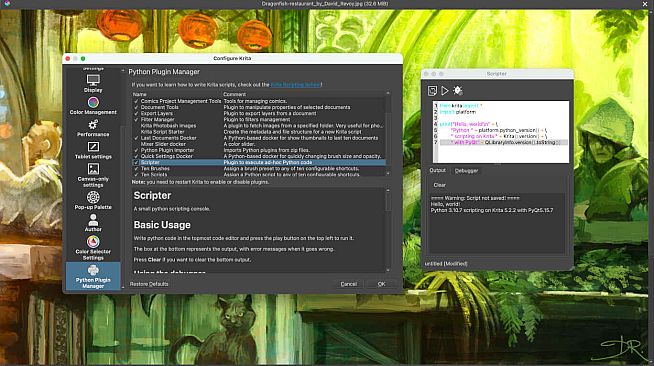Click the 'Basic Usage' heading
Viewport: 654px width, 366px height.
(162, 225)
